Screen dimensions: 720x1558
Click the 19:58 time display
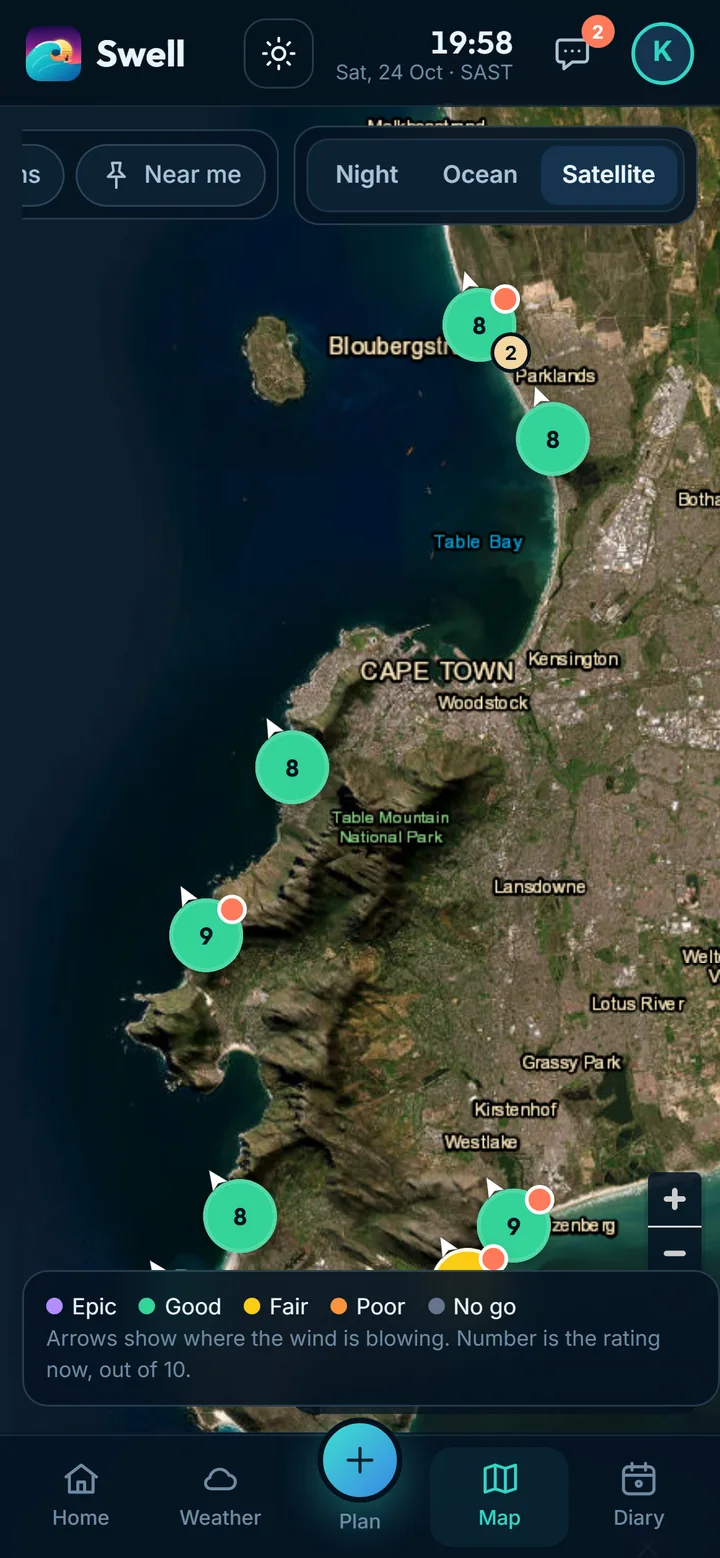(471, 42)
